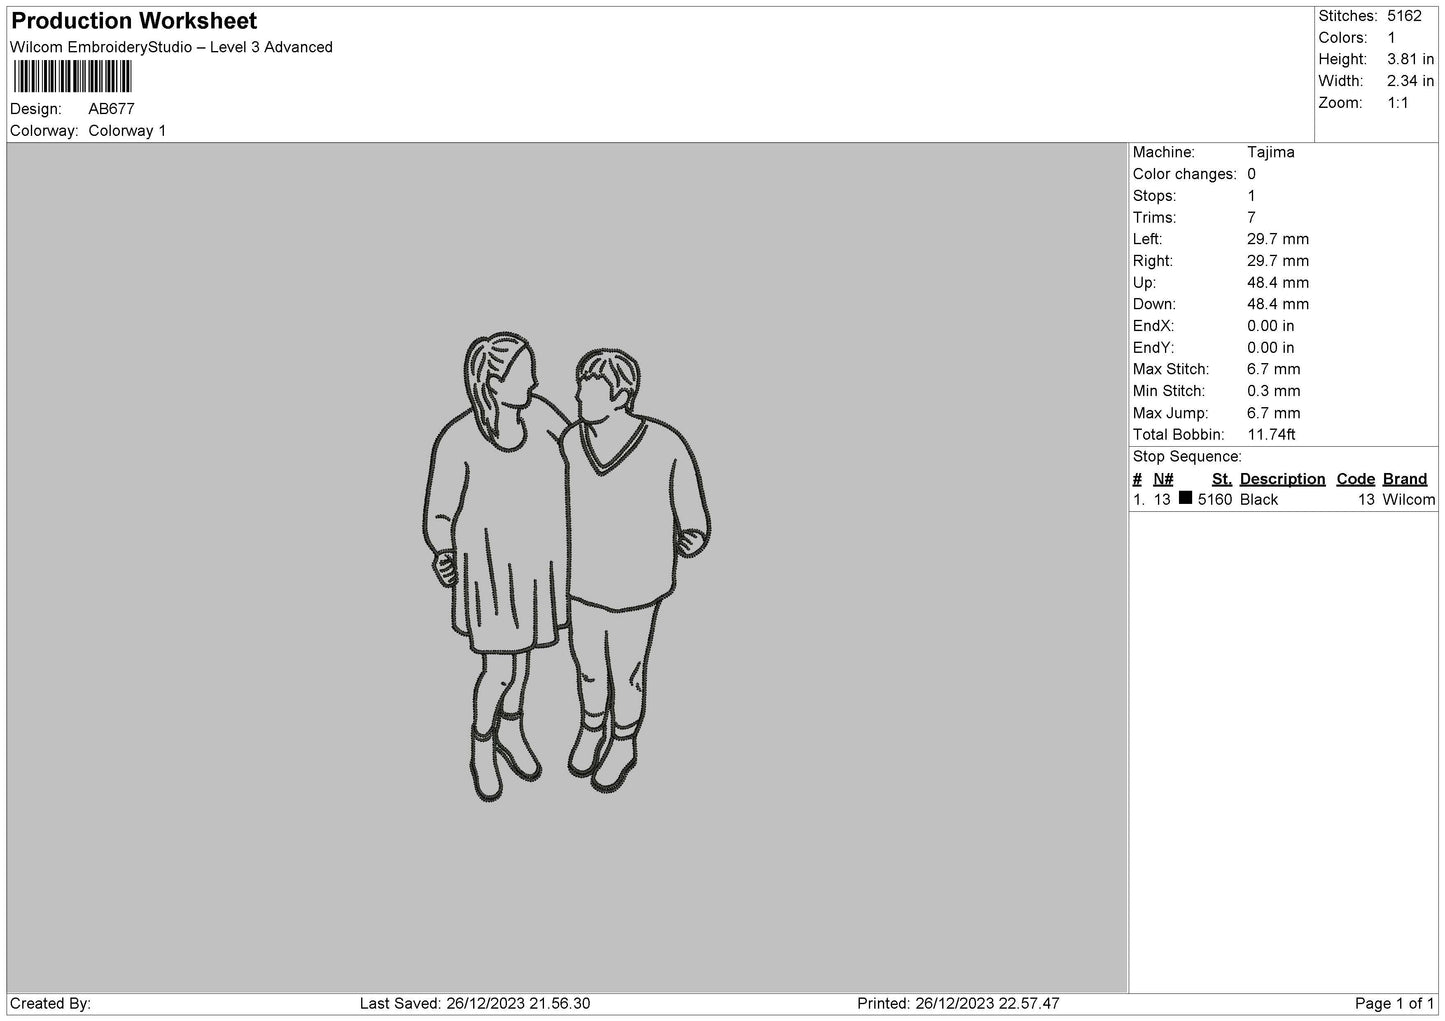The height and width of the screenshot is (1021, 1445).
Task: Click the '#' column header
Action: pyautogui.click(x=1137, y=479)
